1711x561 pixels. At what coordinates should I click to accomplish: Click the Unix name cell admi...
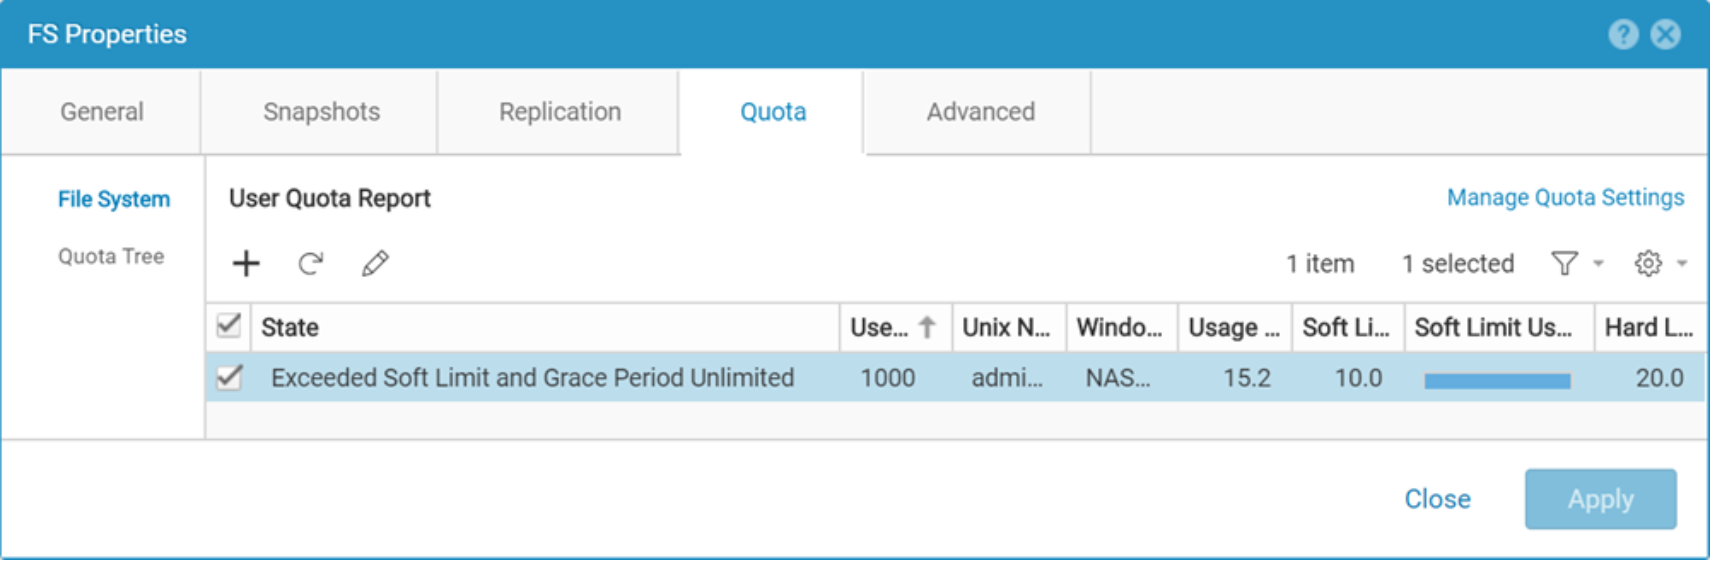pyautogui.click(x=1007, y=378)
